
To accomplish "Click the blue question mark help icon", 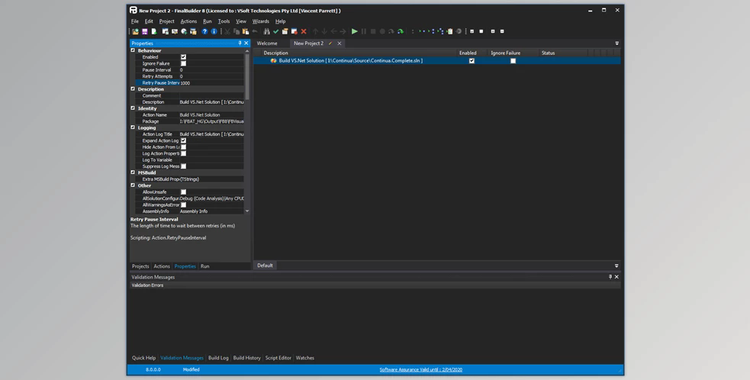I will pos(205,32).
